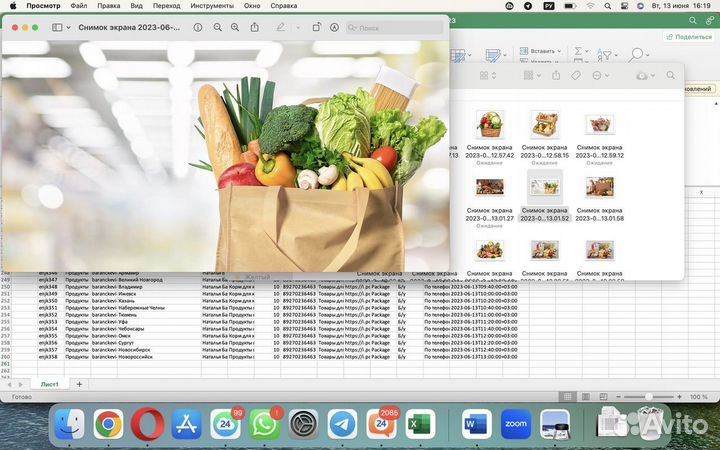The image size is (720, 450).
Task: Switch to Page Break Preview in Excel
Action: [x=603, y=397]
